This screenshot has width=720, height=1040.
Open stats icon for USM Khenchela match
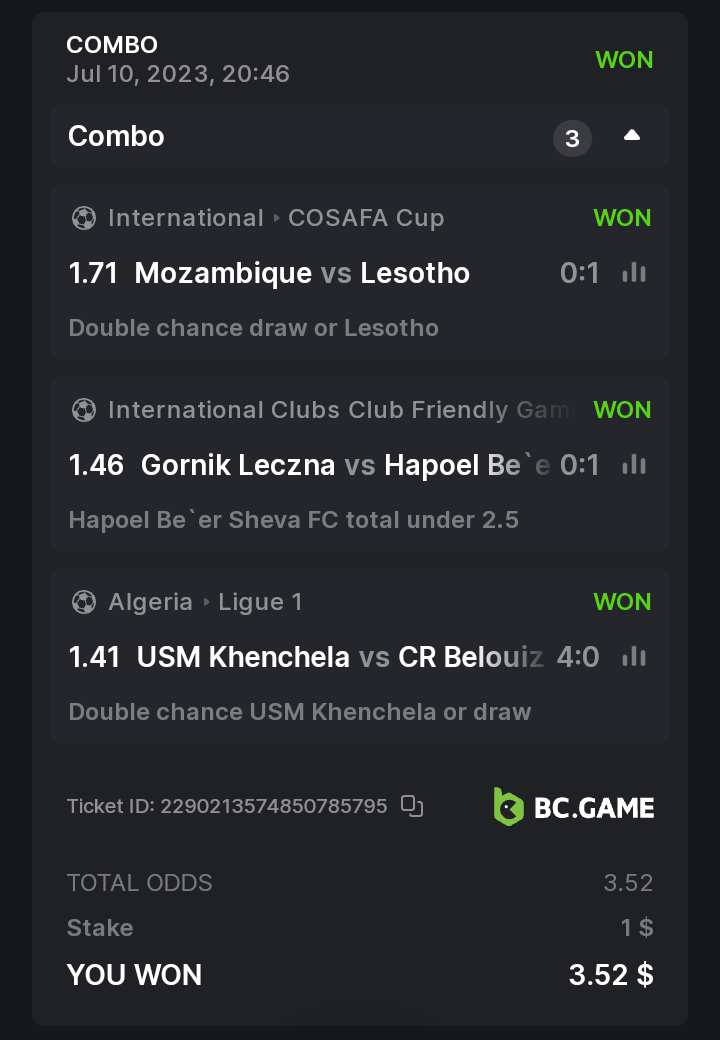tap(634, 656)
